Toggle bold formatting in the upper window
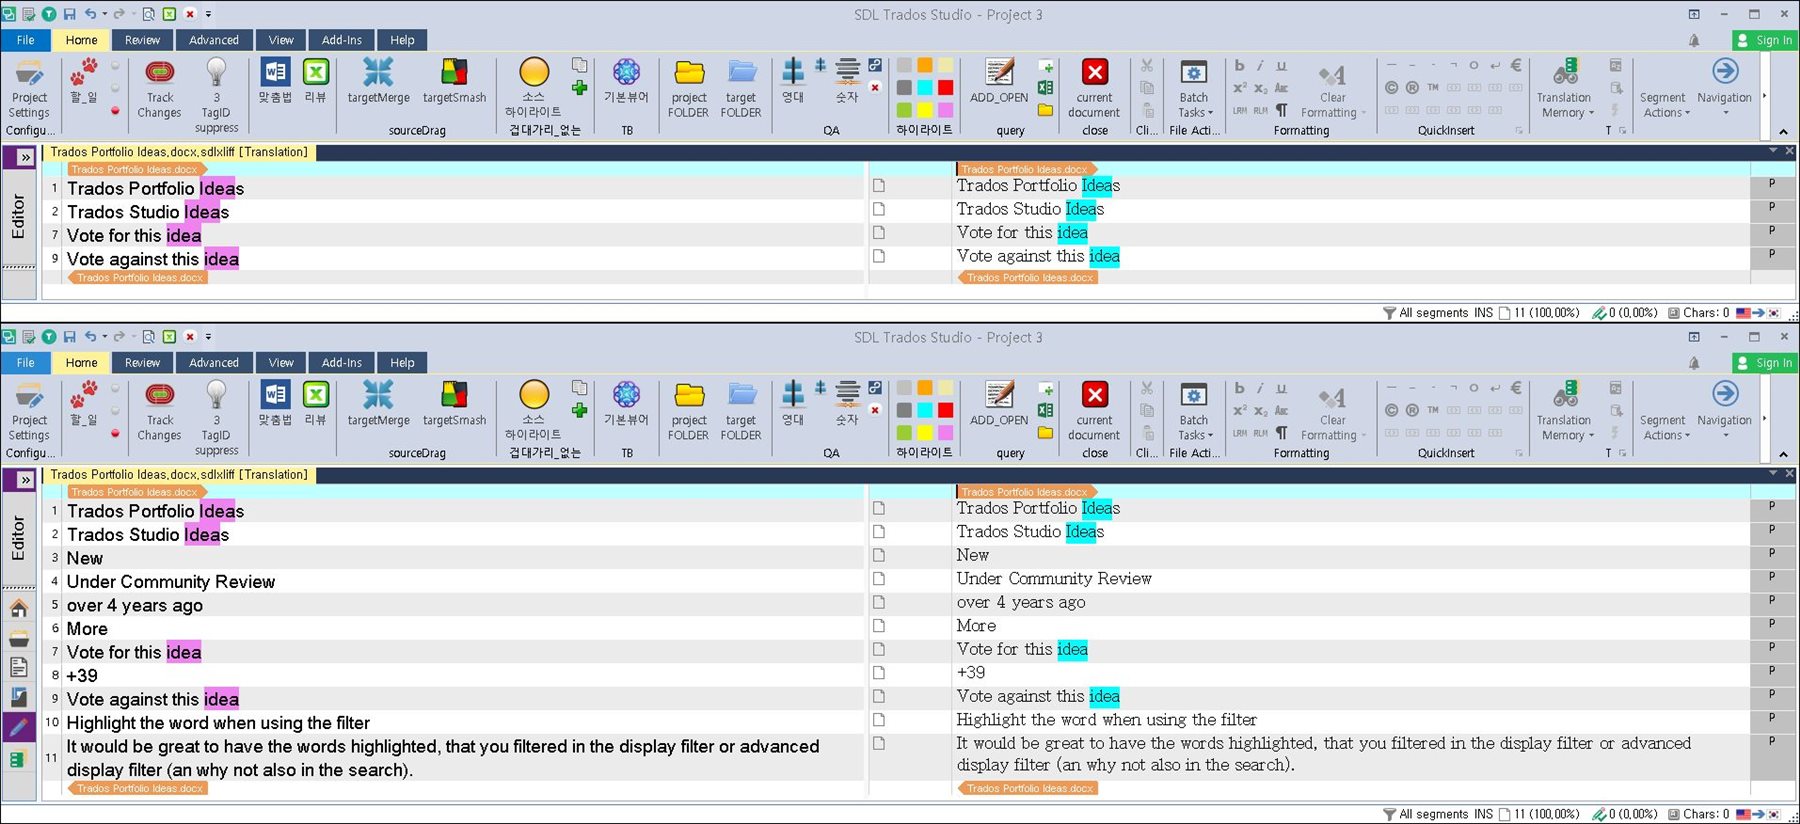This screenshot has height=824, width=1800. (1239, 66)
